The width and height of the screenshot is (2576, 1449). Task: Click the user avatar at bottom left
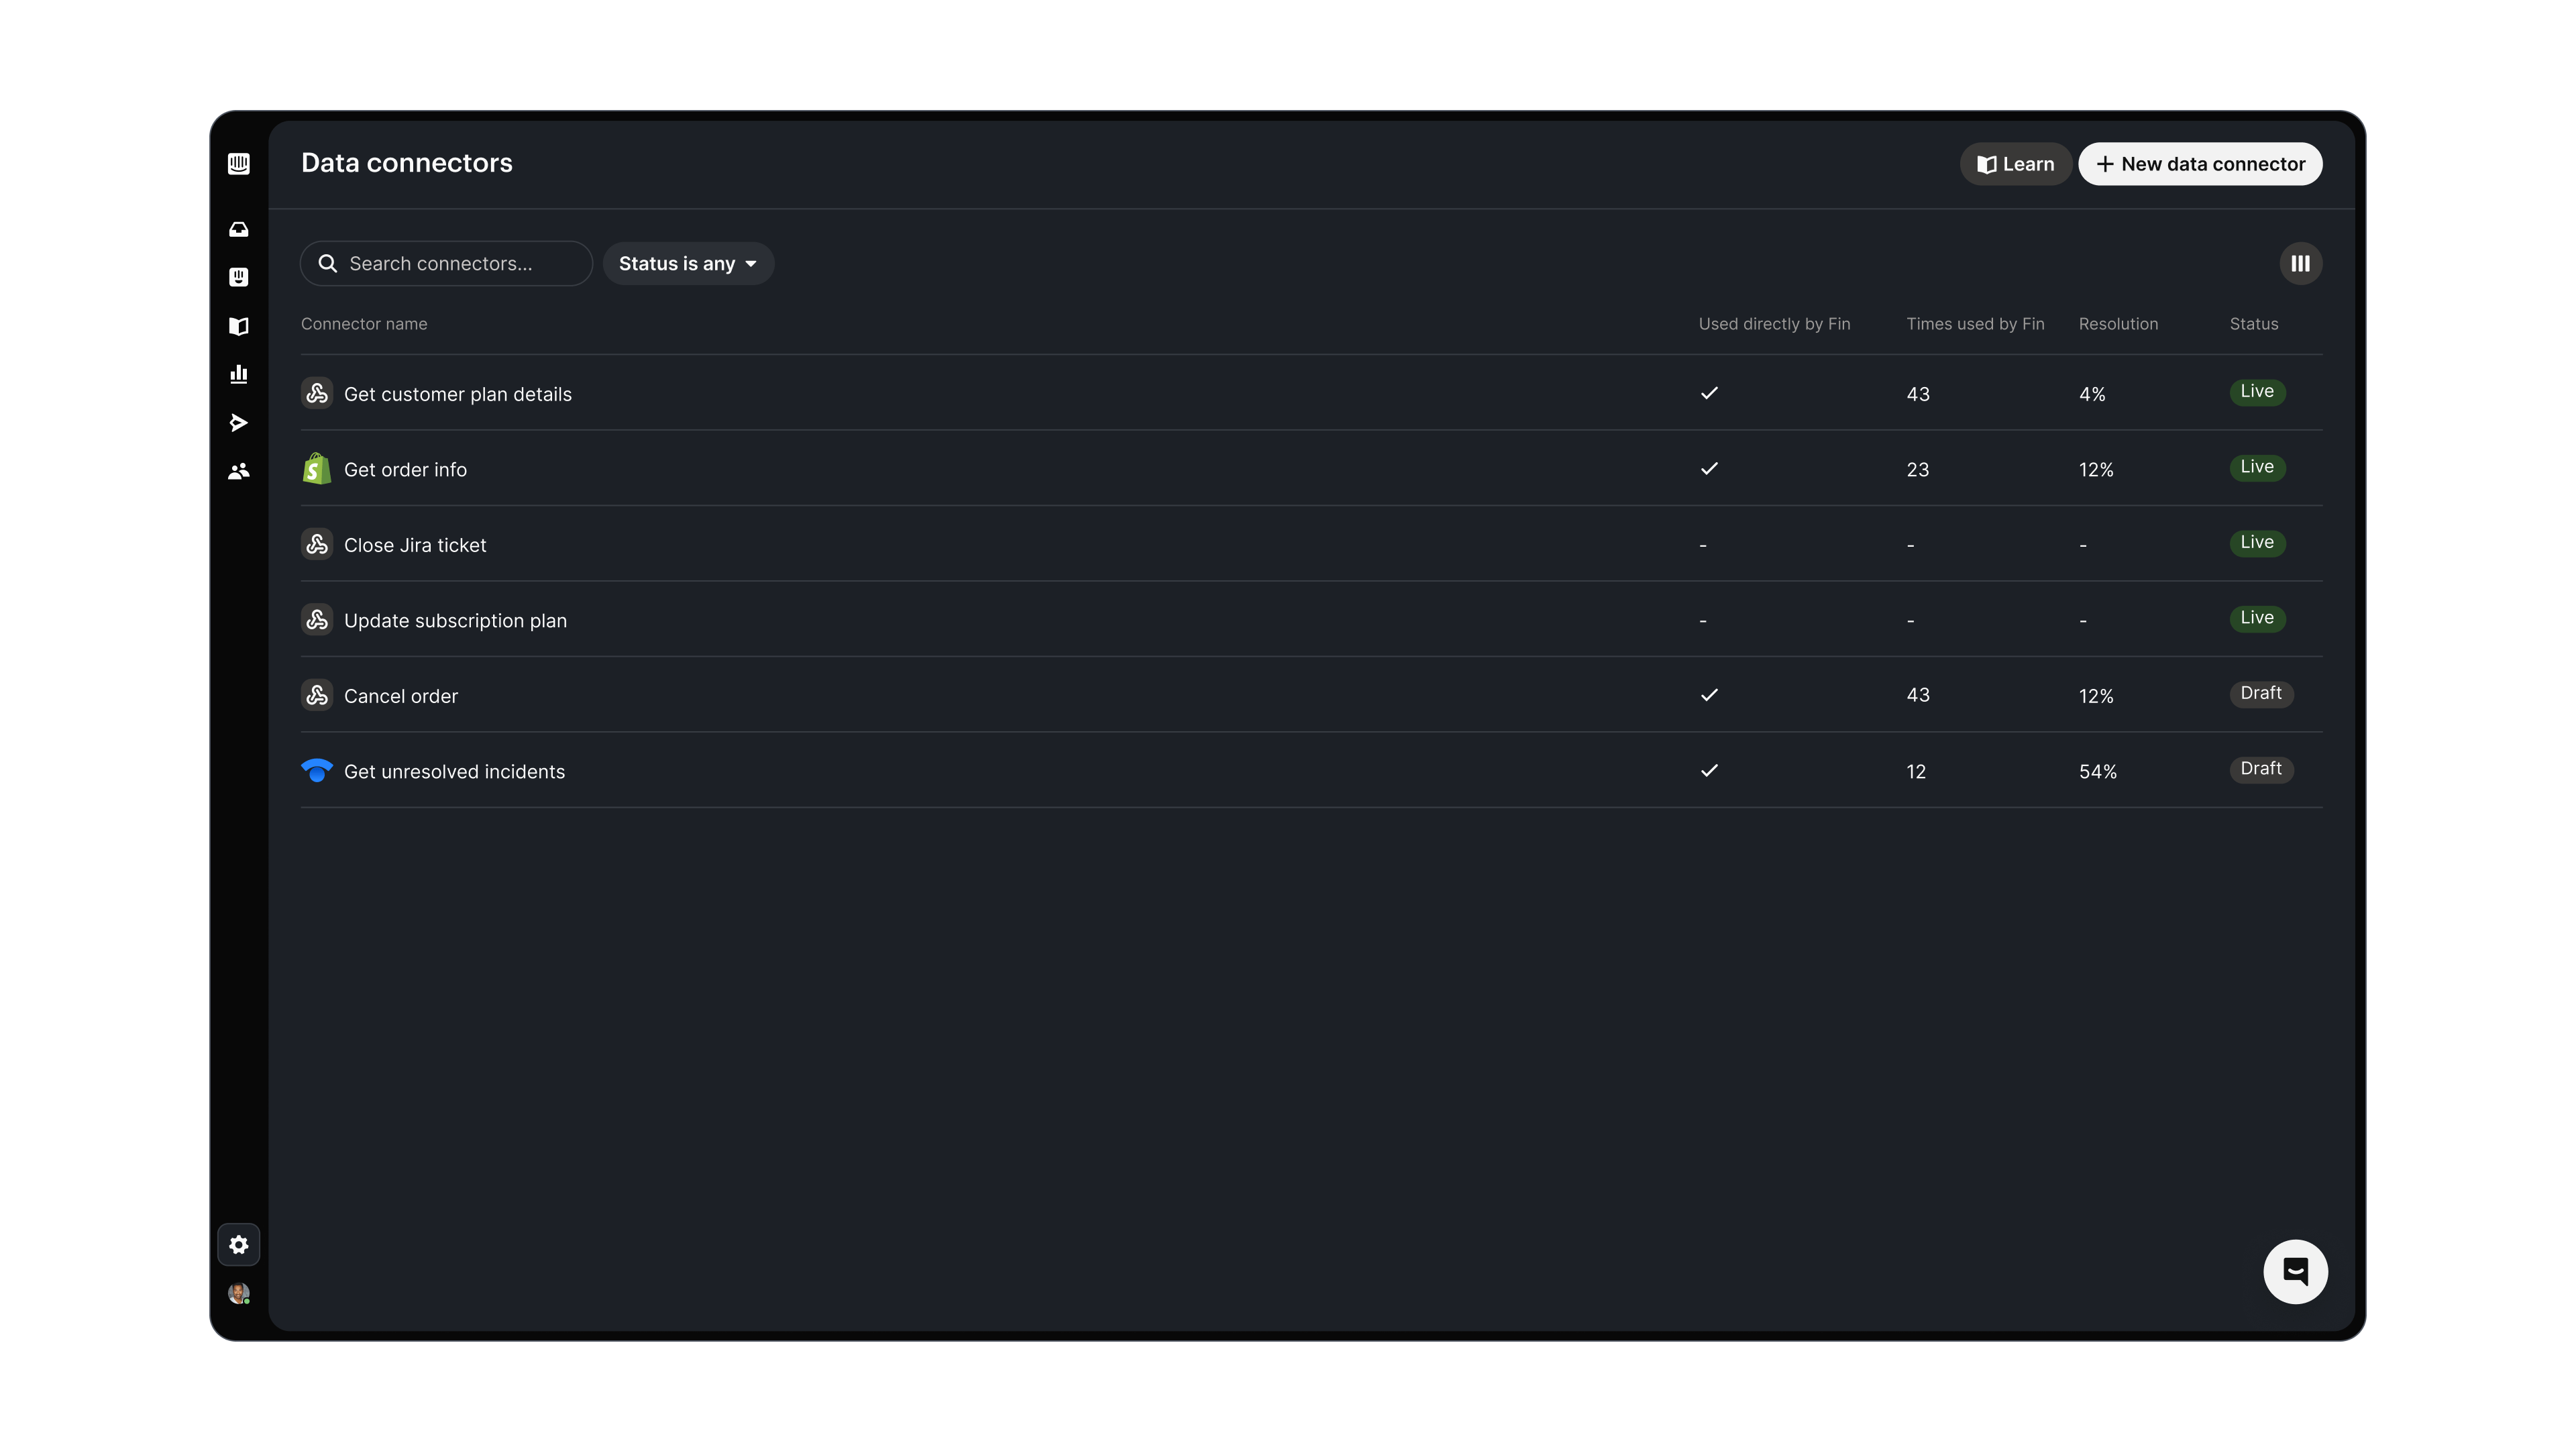tap(238, 1293)
